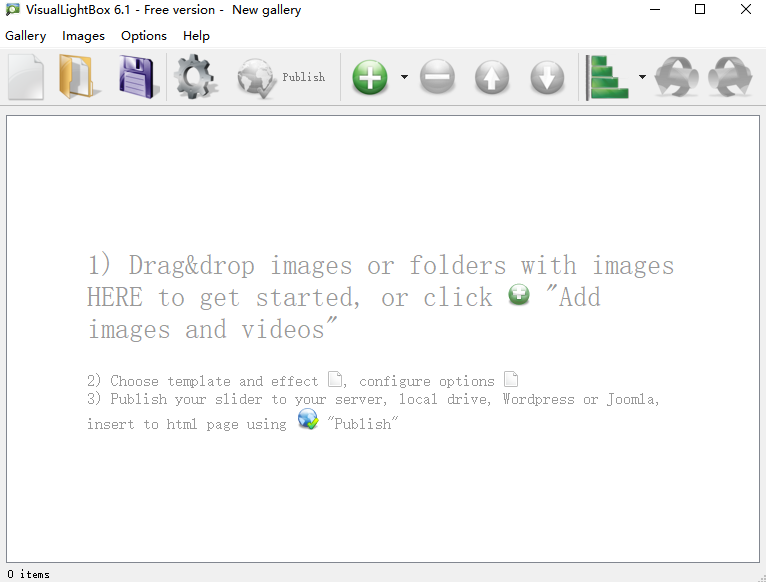Minimize the VisualLightBox window
Screen dimensions: 766x582
[655, 9]
